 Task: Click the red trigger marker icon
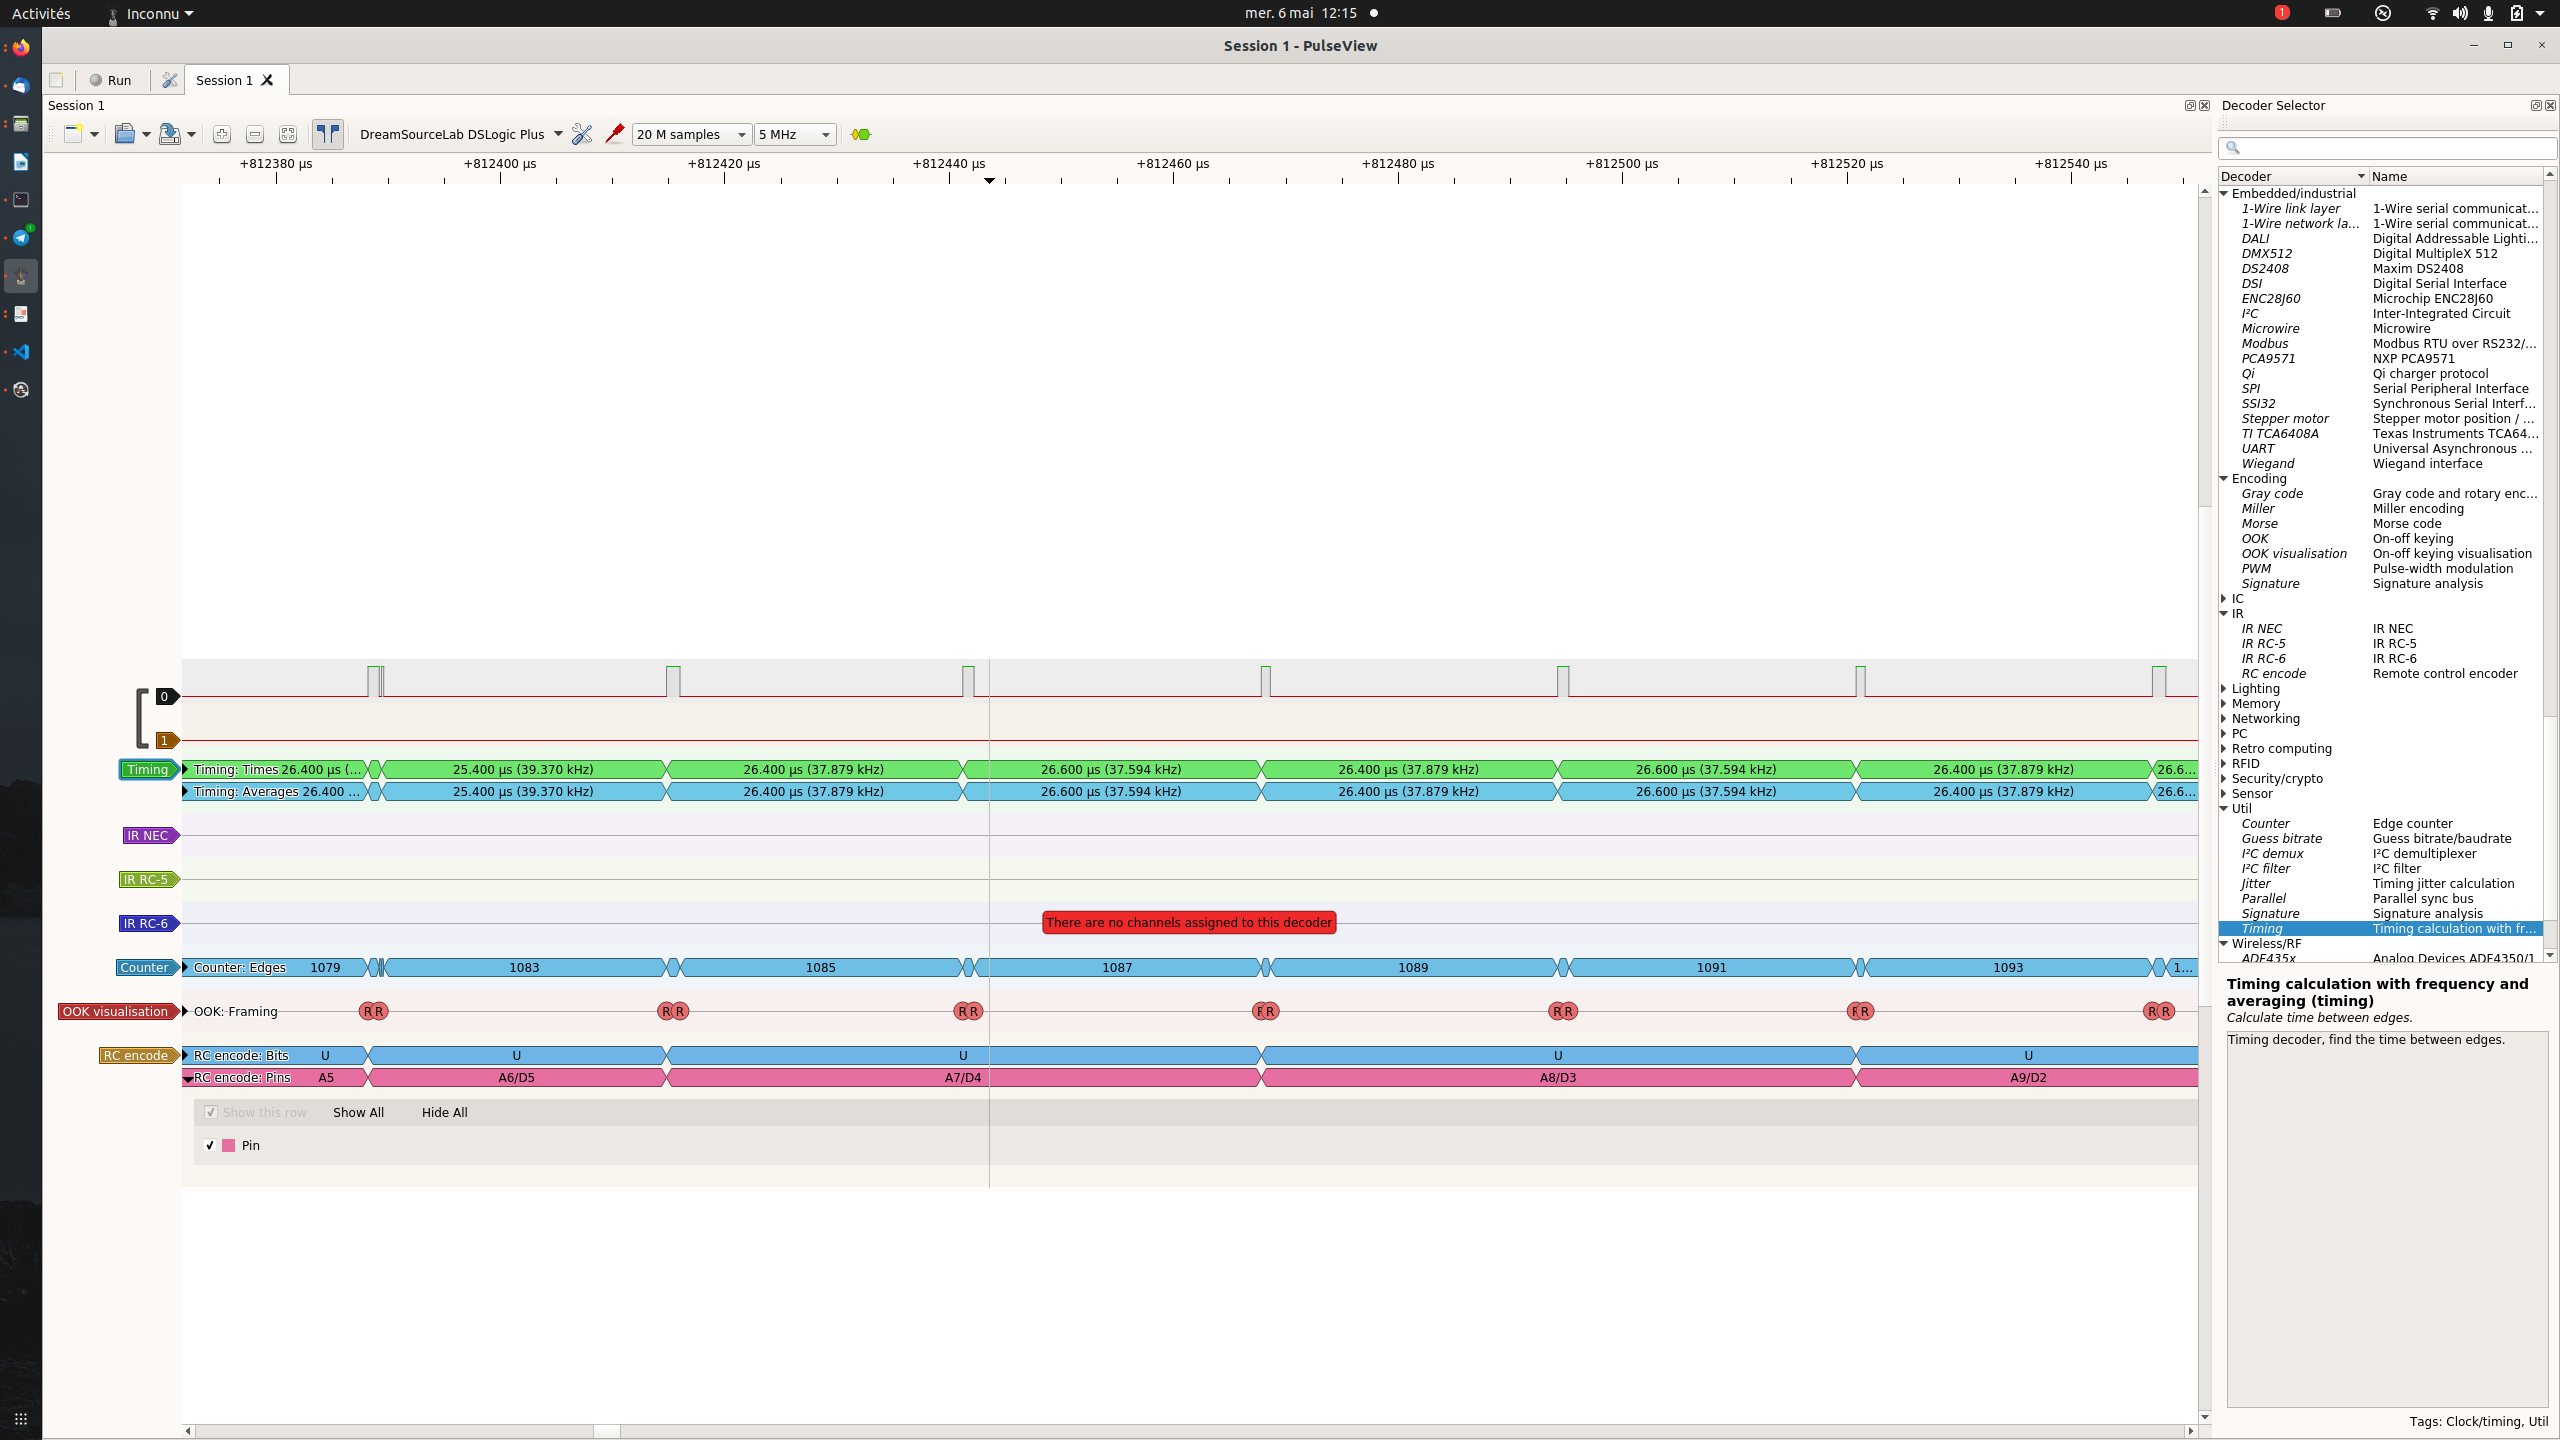click(x=615, y=134)
